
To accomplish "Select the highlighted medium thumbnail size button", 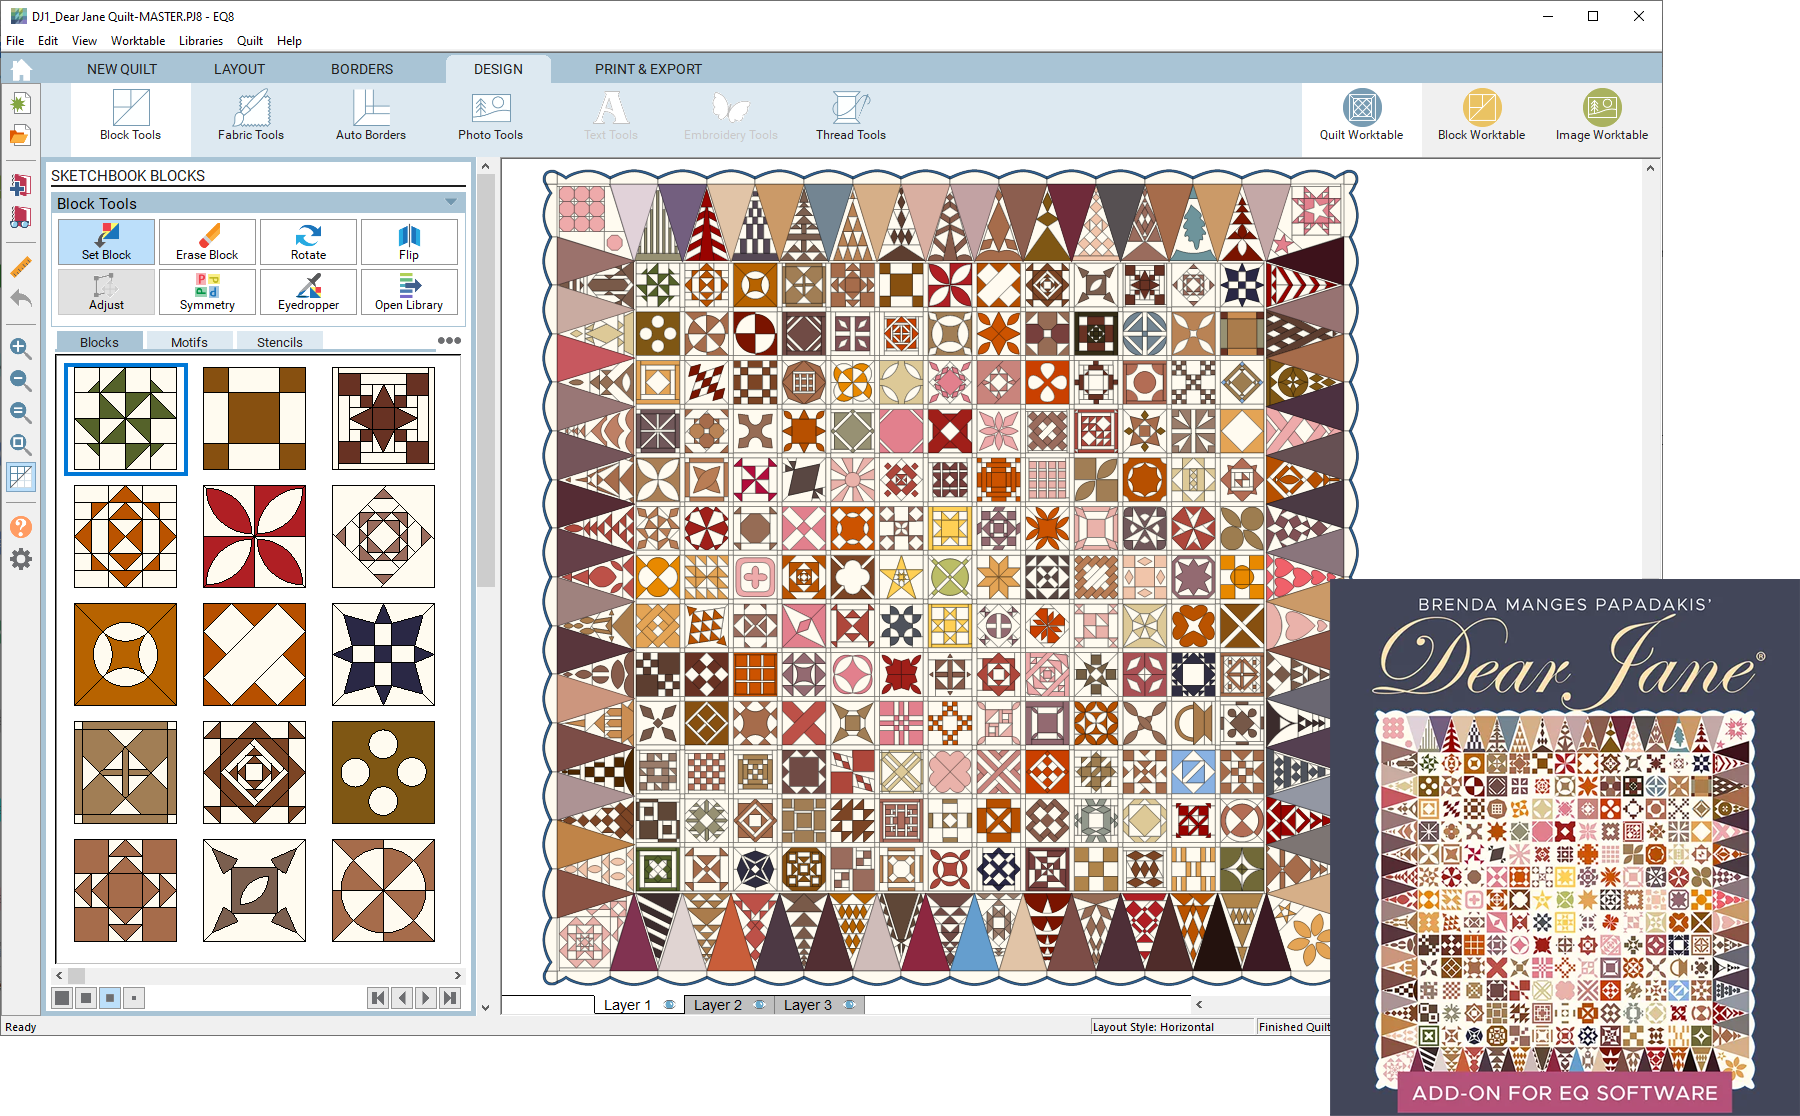I will click(110, 997).
